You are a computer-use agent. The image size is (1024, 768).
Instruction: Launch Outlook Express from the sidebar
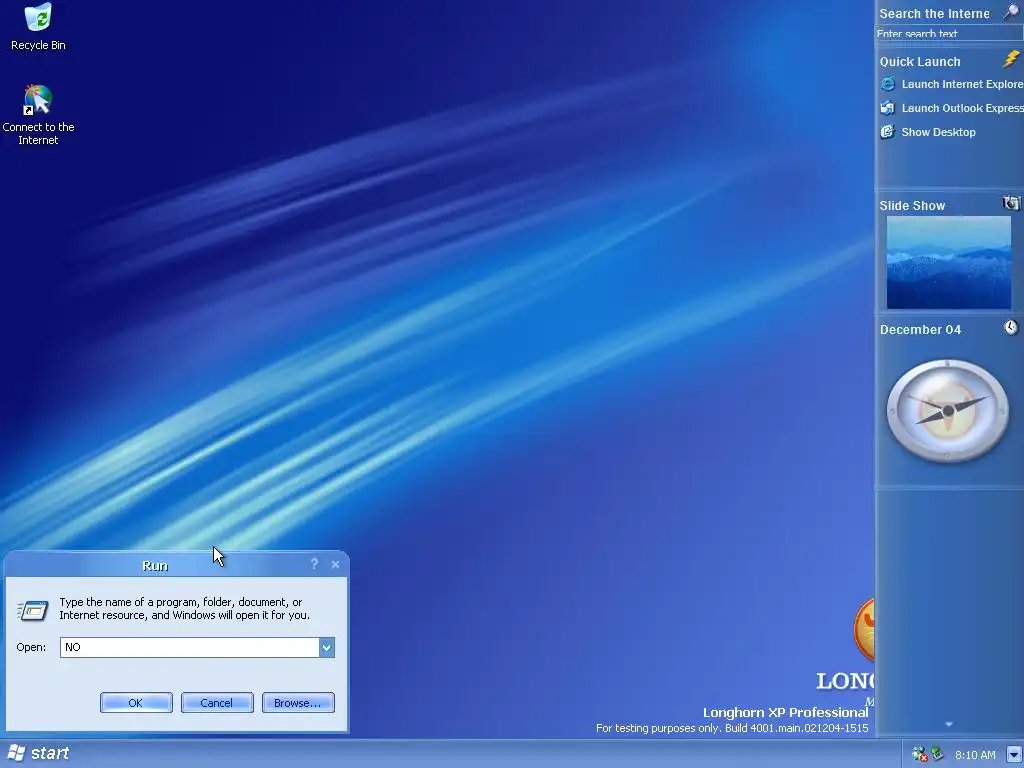pyautogui.click(x=962, y=108)
